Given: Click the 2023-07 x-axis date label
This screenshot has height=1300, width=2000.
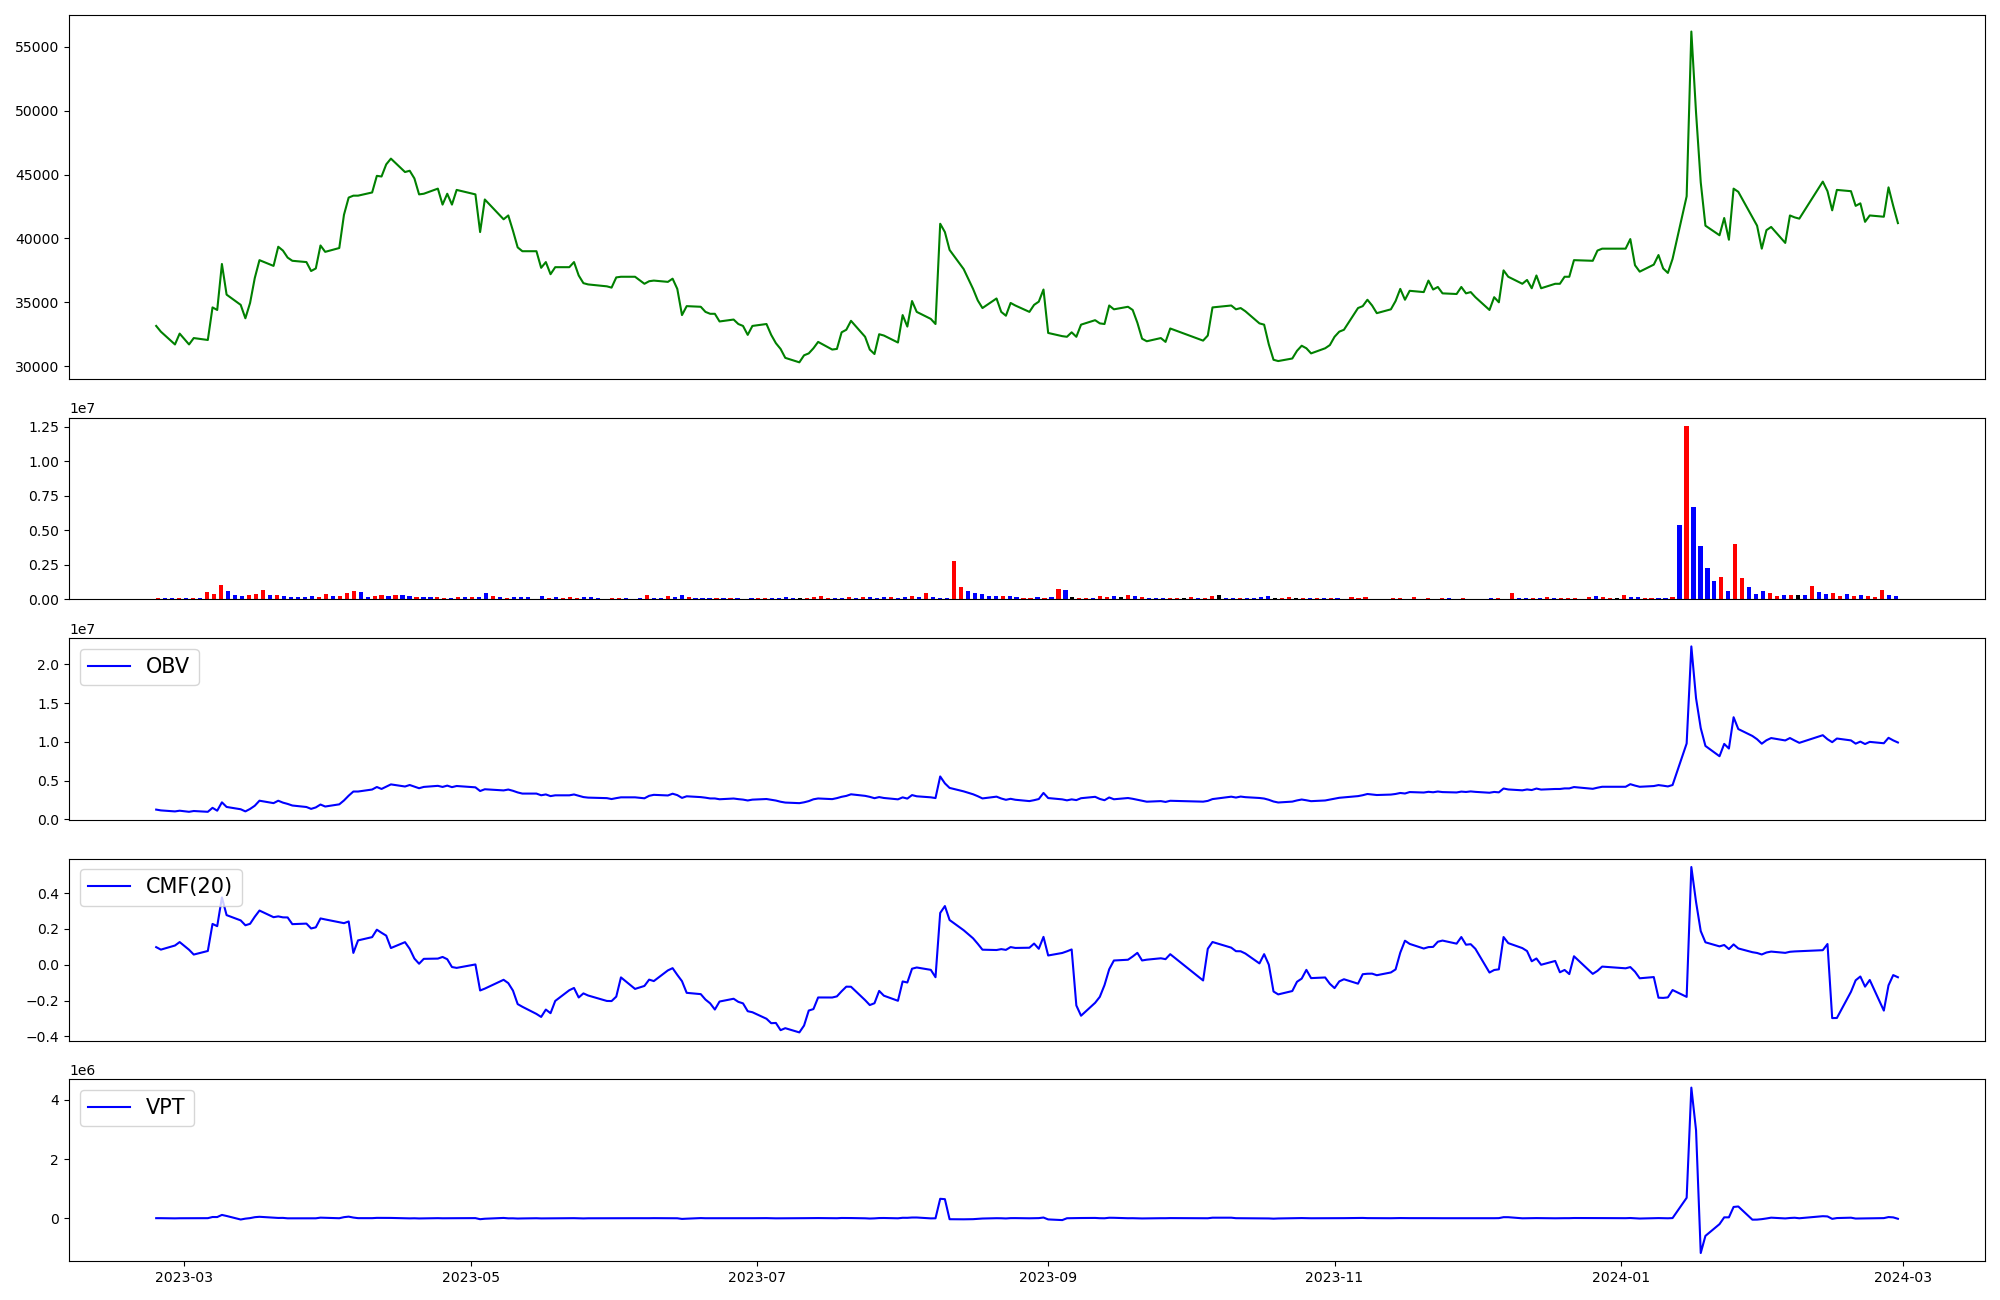Looking at the screenshot, I should [757, 1277].
